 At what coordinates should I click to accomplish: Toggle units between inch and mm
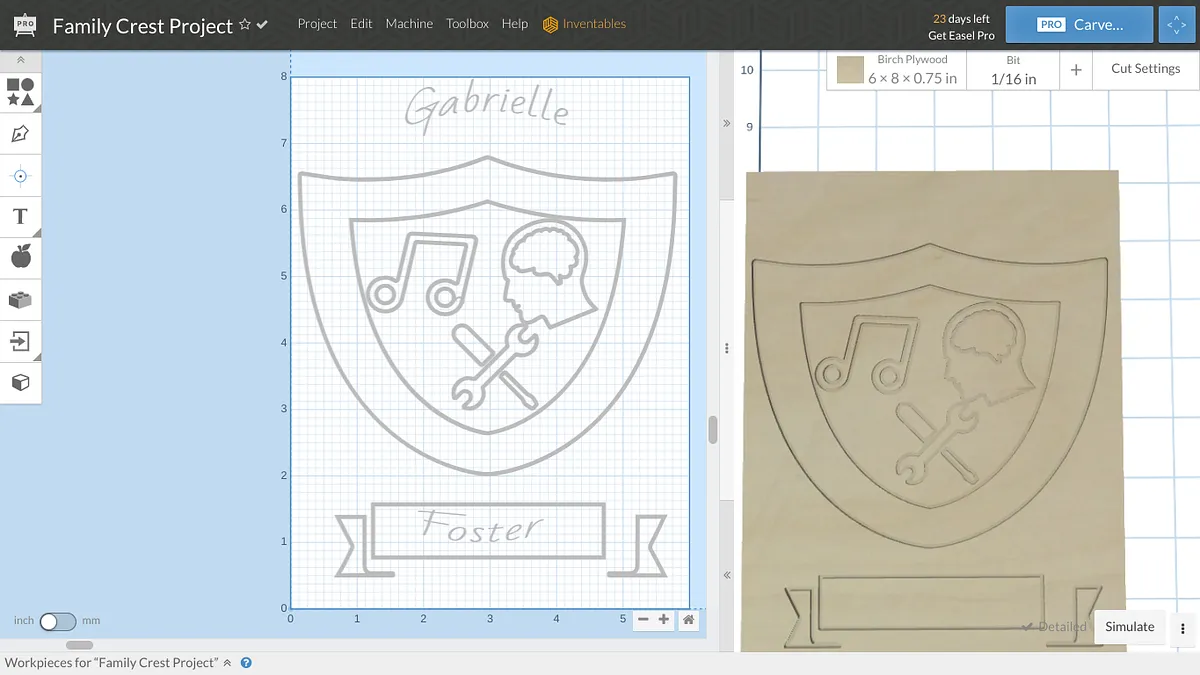click(x=57, y=621)
